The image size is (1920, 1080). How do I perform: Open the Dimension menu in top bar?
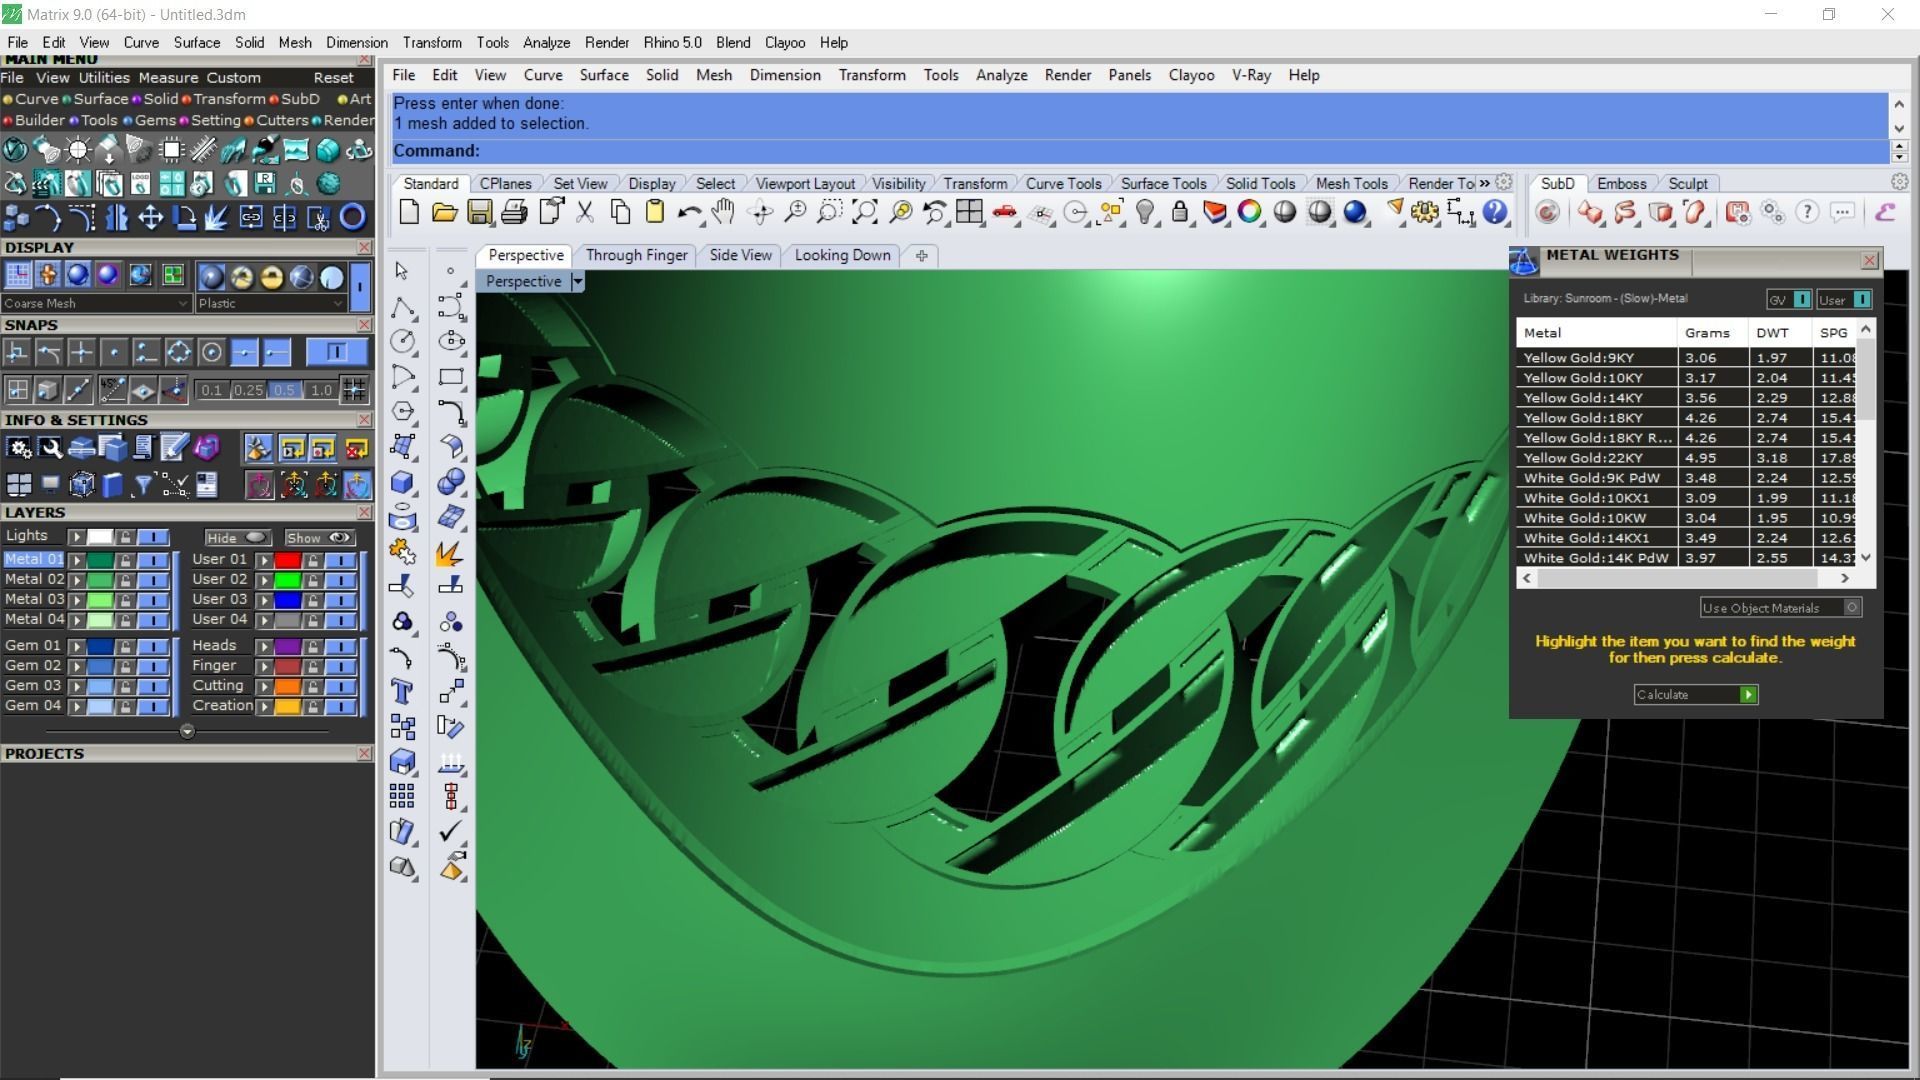click(356, 43)
